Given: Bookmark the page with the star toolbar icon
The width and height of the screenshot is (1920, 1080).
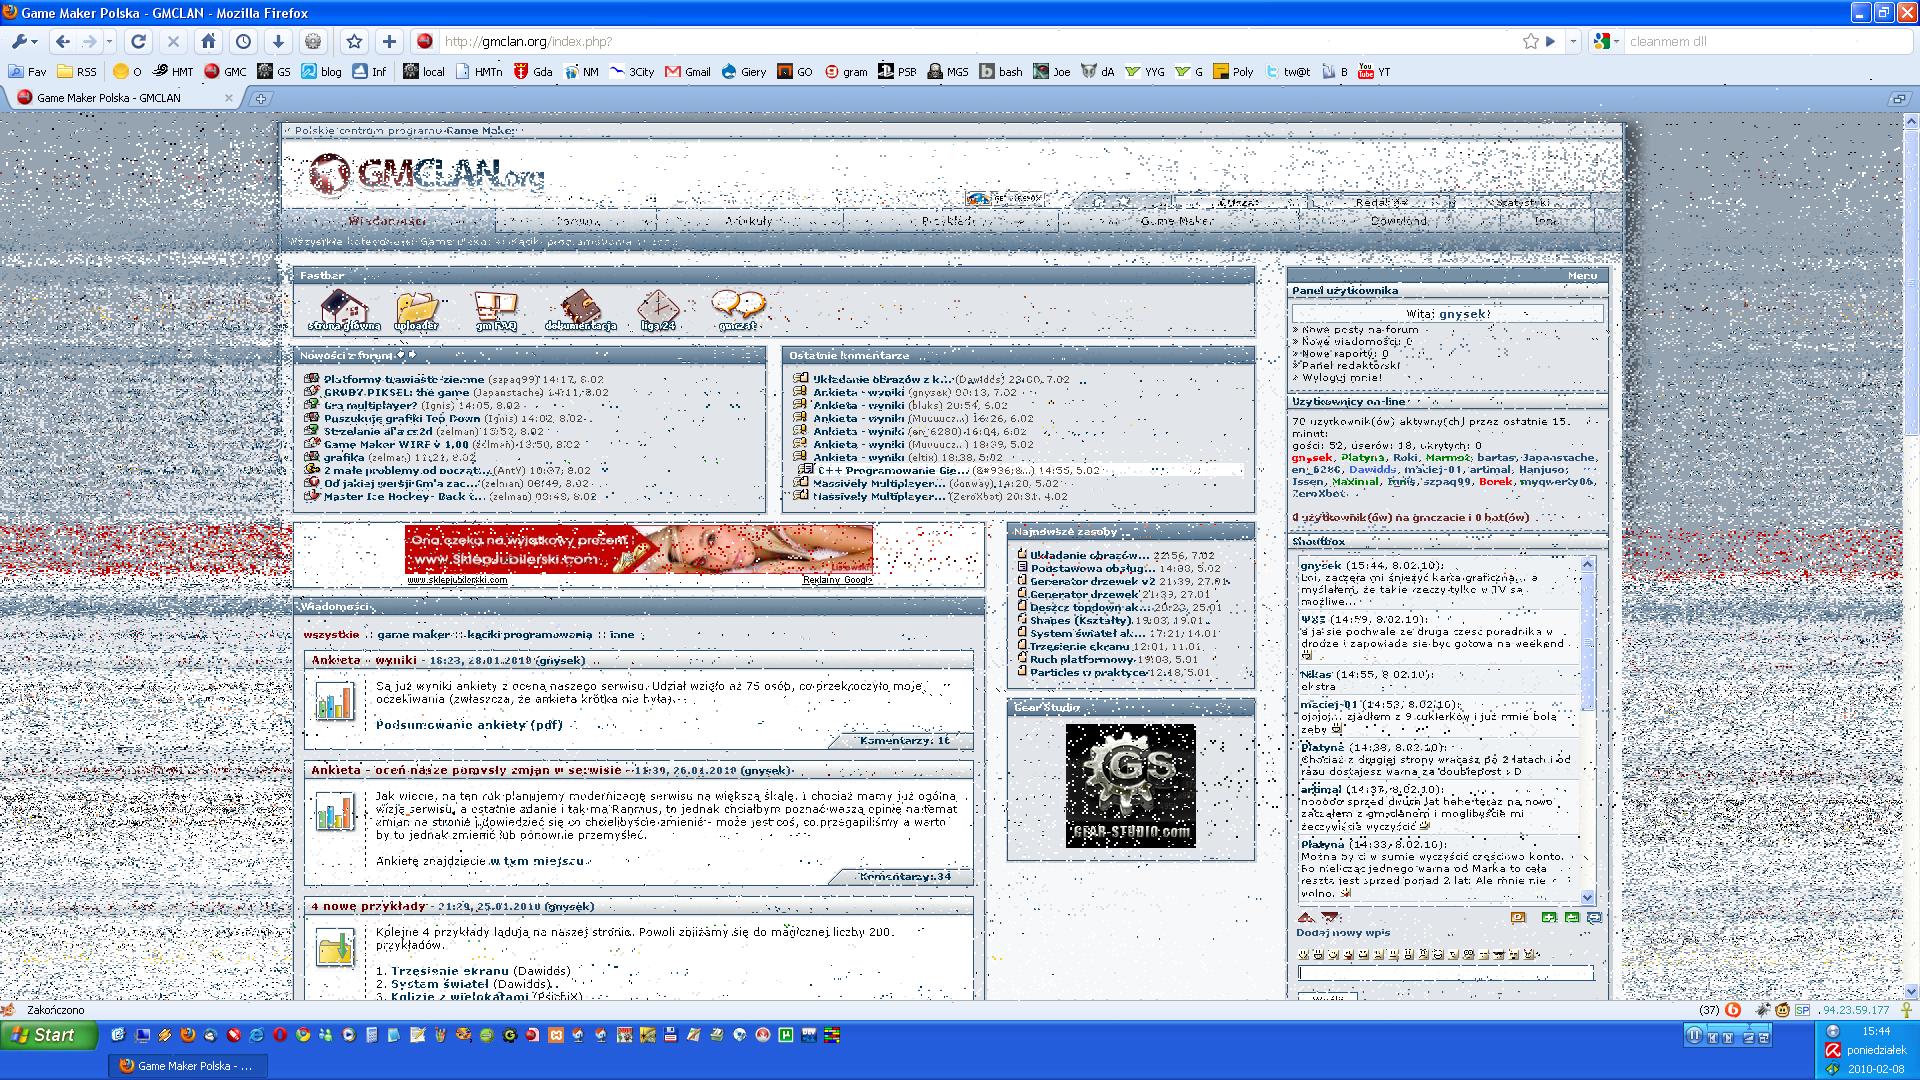Looking at the screenshot, I should 354,41.
